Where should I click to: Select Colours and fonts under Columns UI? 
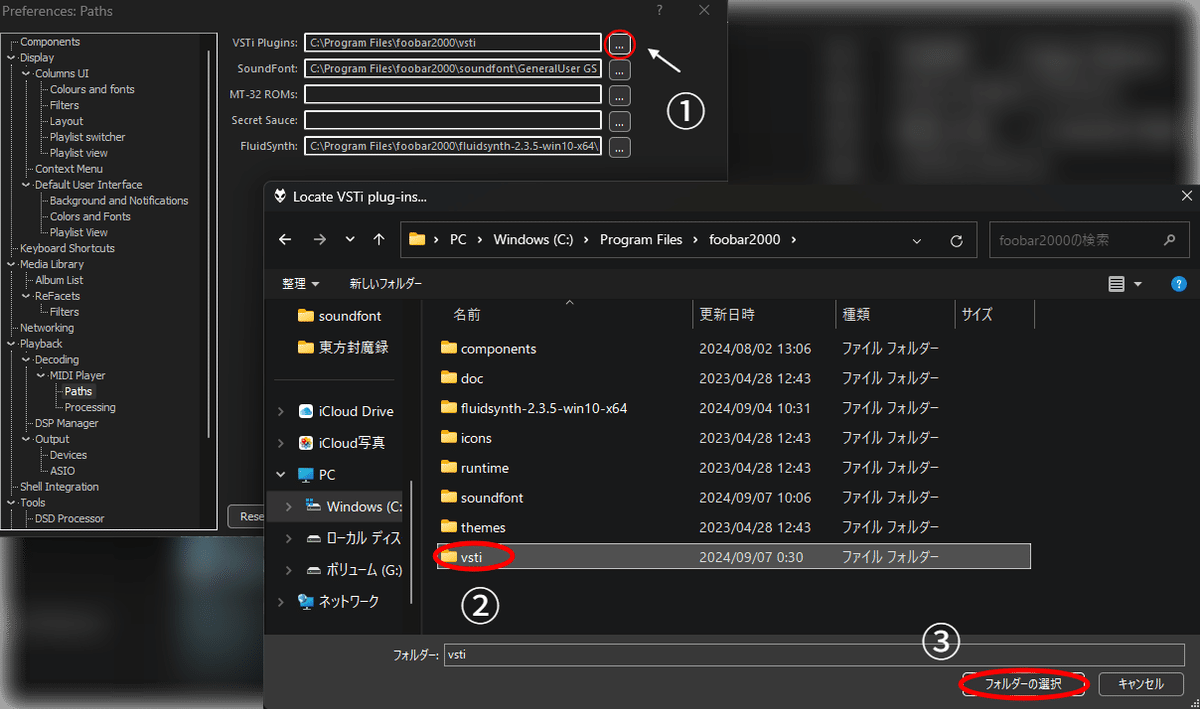click(92, 89)
